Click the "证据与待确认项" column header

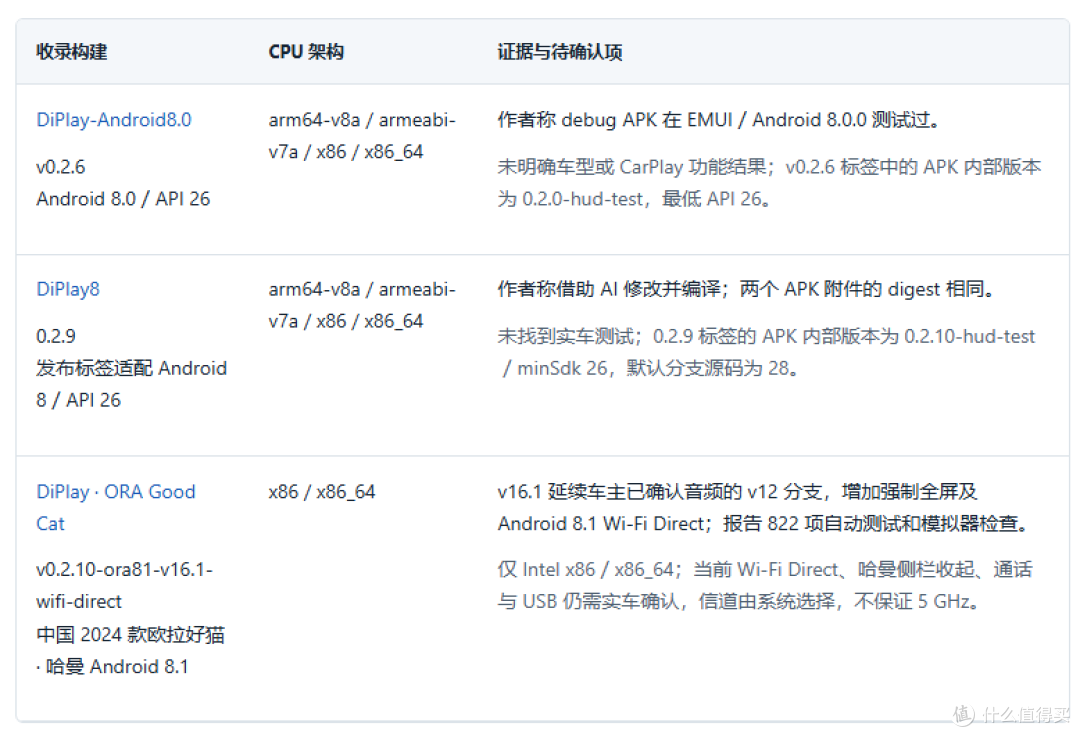coord(560,52)
